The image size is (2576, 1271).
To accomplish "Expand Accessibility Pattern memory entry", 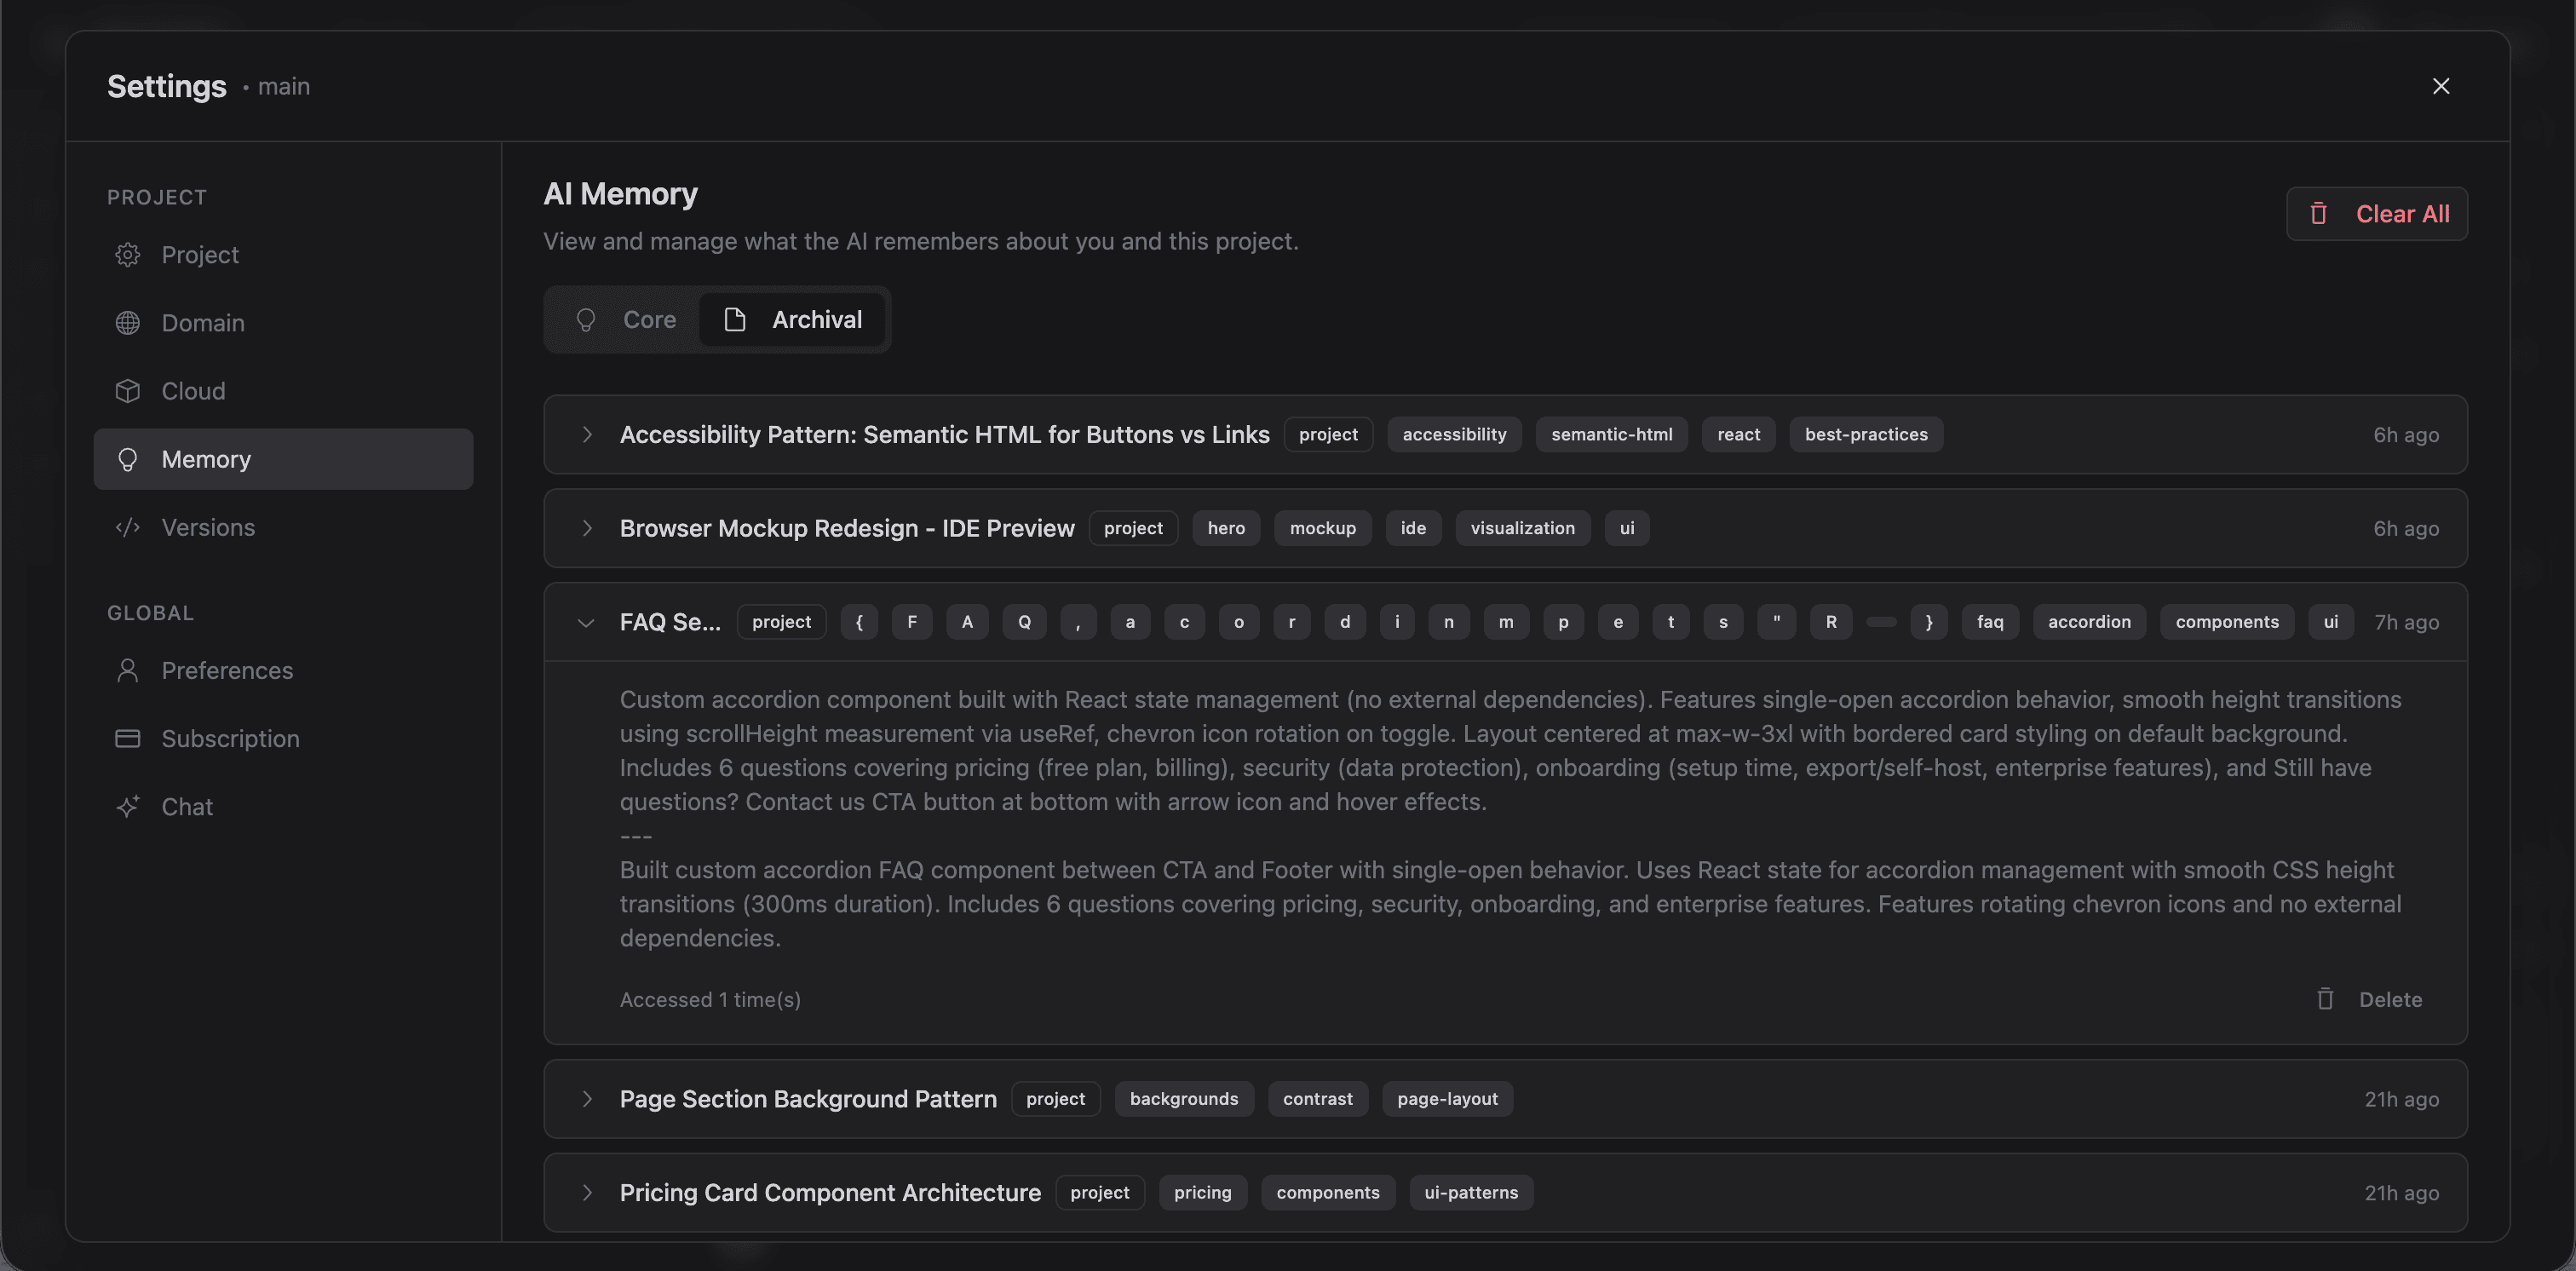I will pos(587,434).
